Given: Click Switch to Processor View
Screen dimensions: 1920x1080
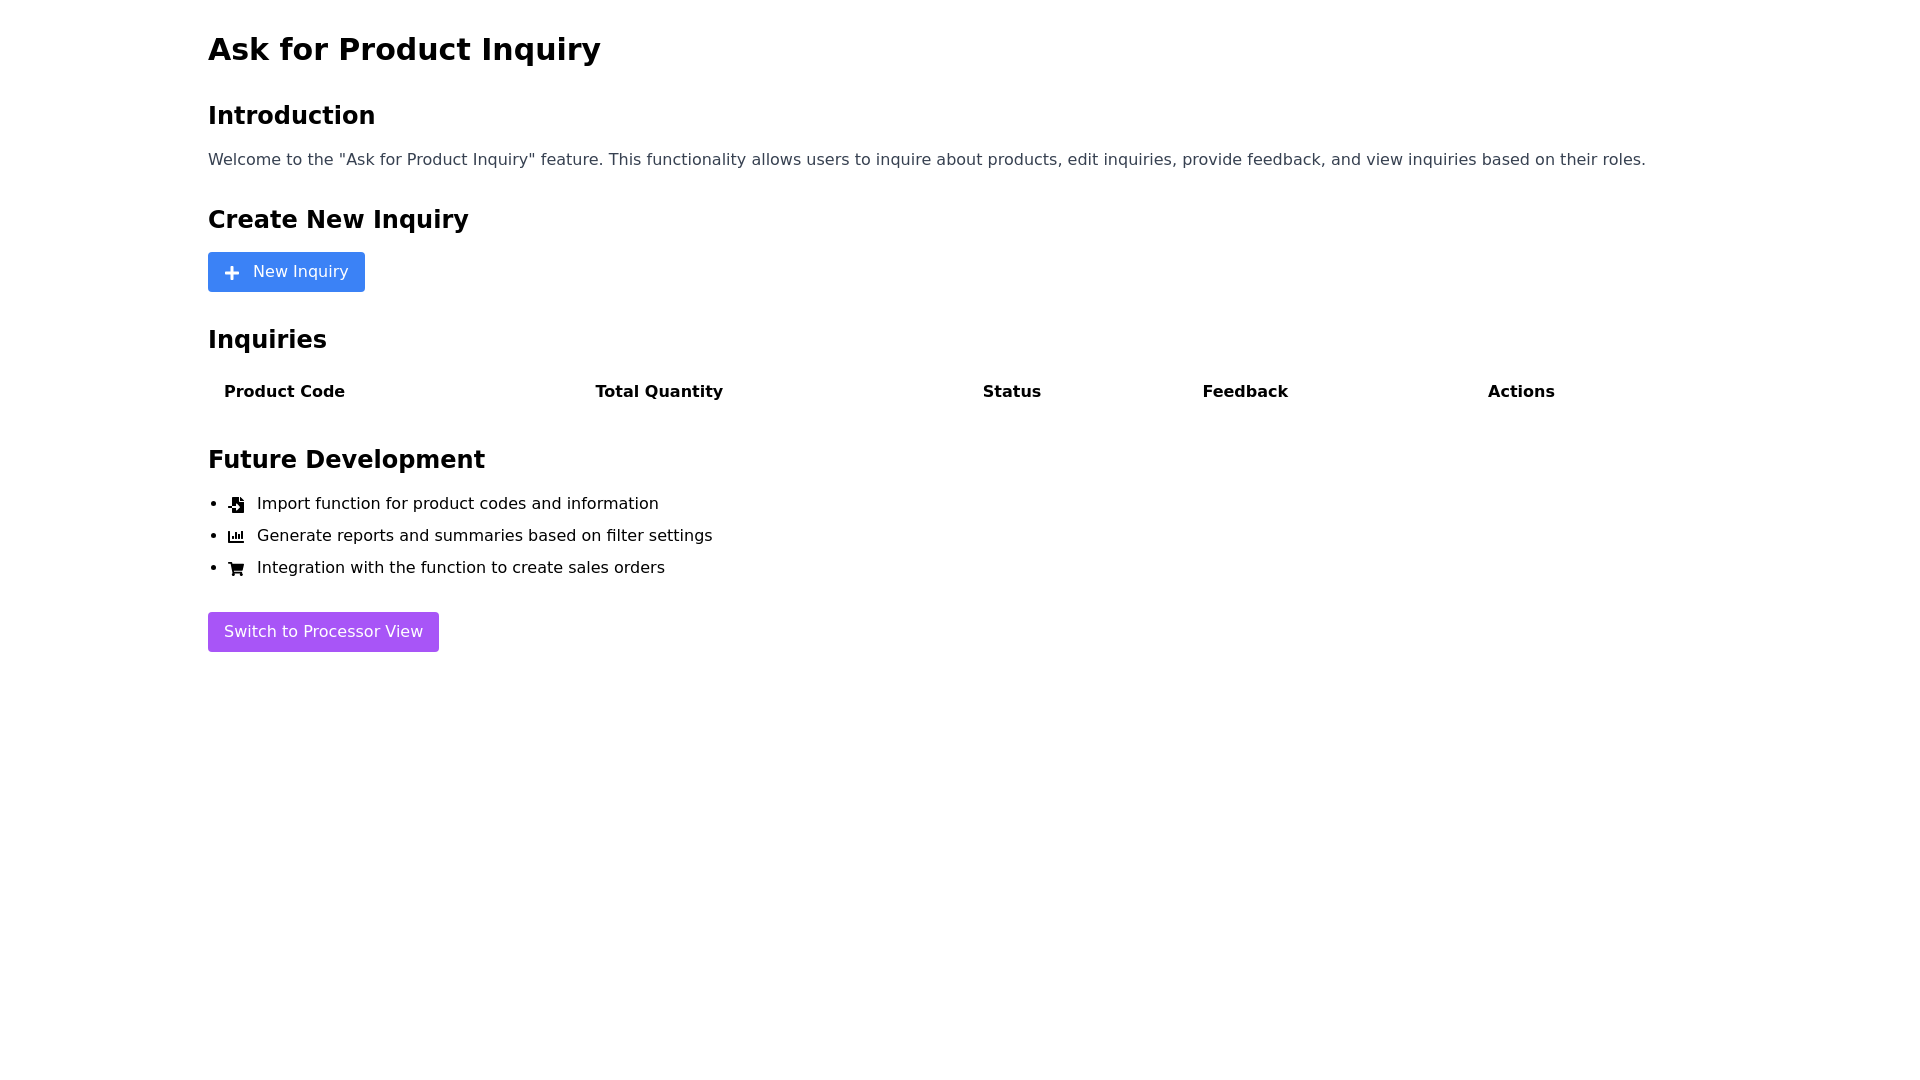Looking at the screenshot, I should pyautogui.click(x=323, y=631).
